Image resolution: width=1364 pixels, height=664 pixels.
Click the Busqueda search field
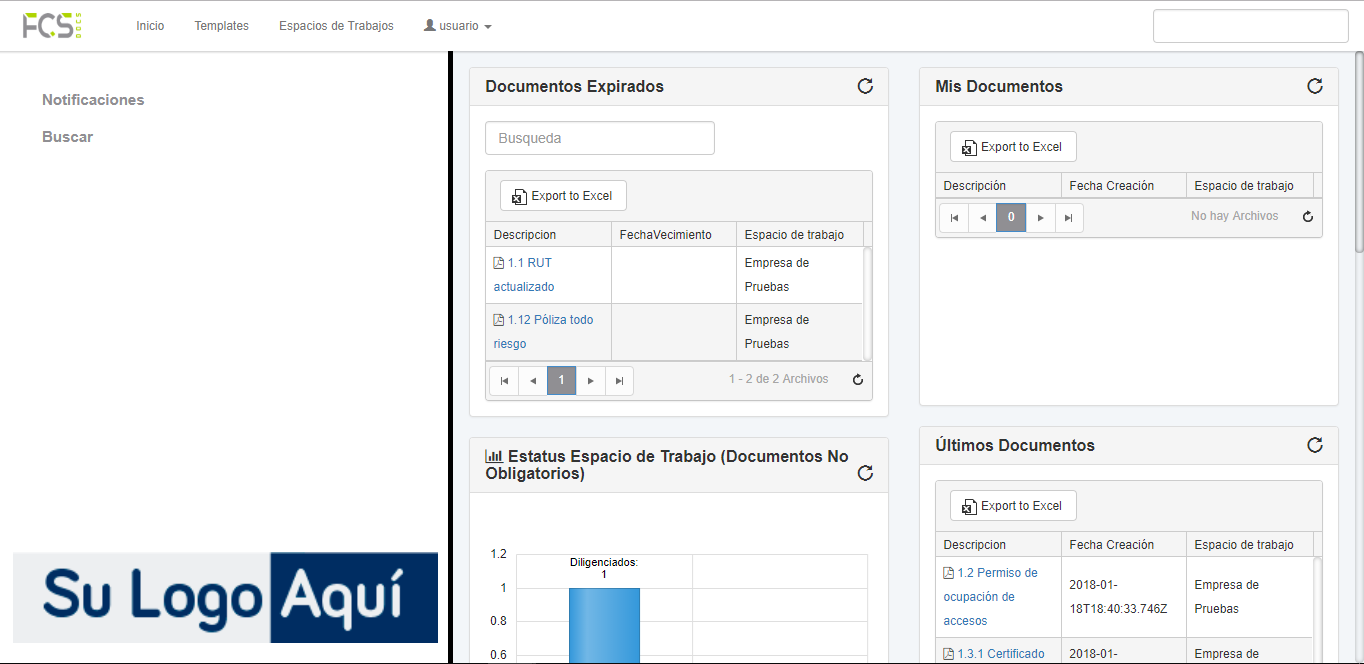click(x=599, y=138)
